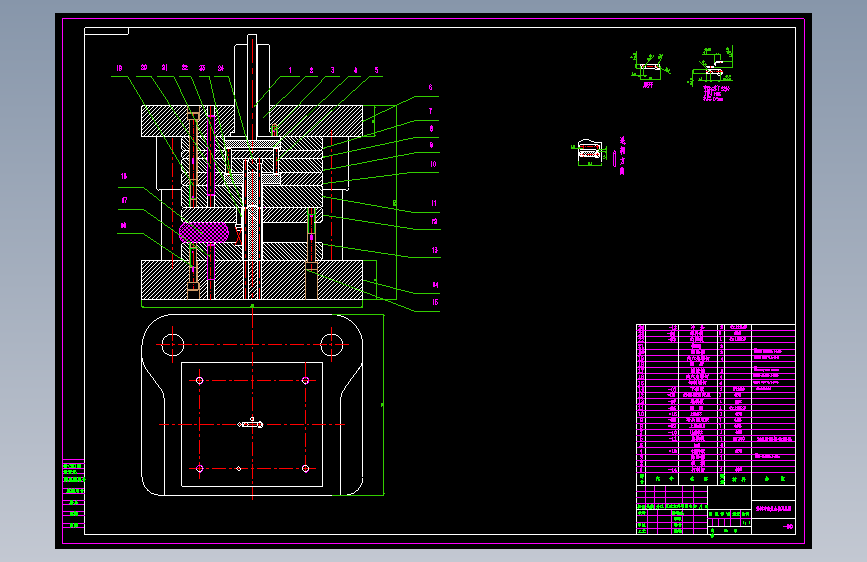The width and height of the screenshot is (867, 562).
Task: Click callout number 6 on the right
Action: click(431, 87)
